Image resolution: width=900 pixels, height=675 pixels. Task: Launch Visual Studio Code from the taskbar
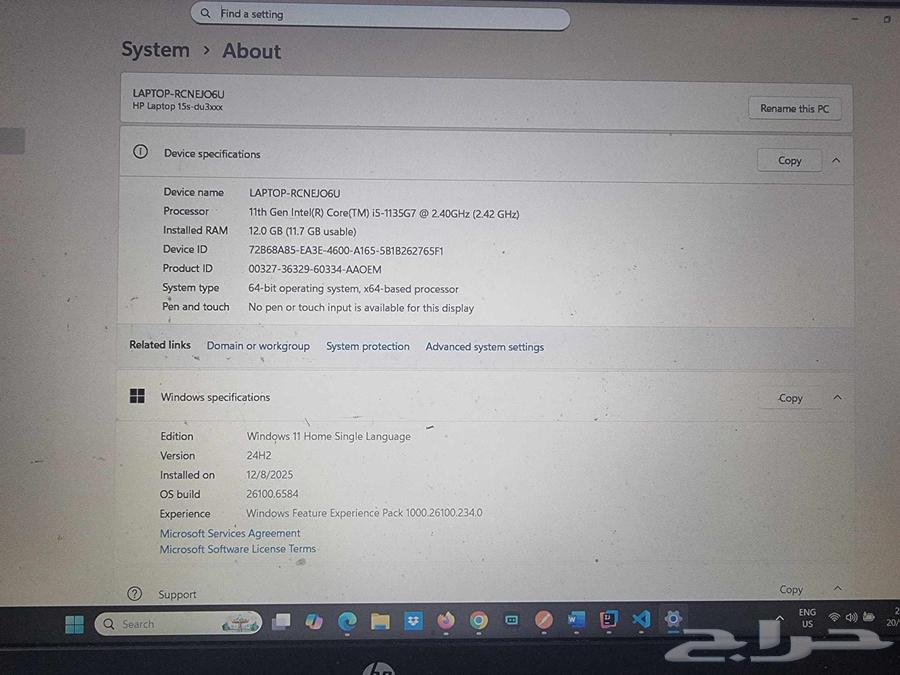click(x=640, y=621)
